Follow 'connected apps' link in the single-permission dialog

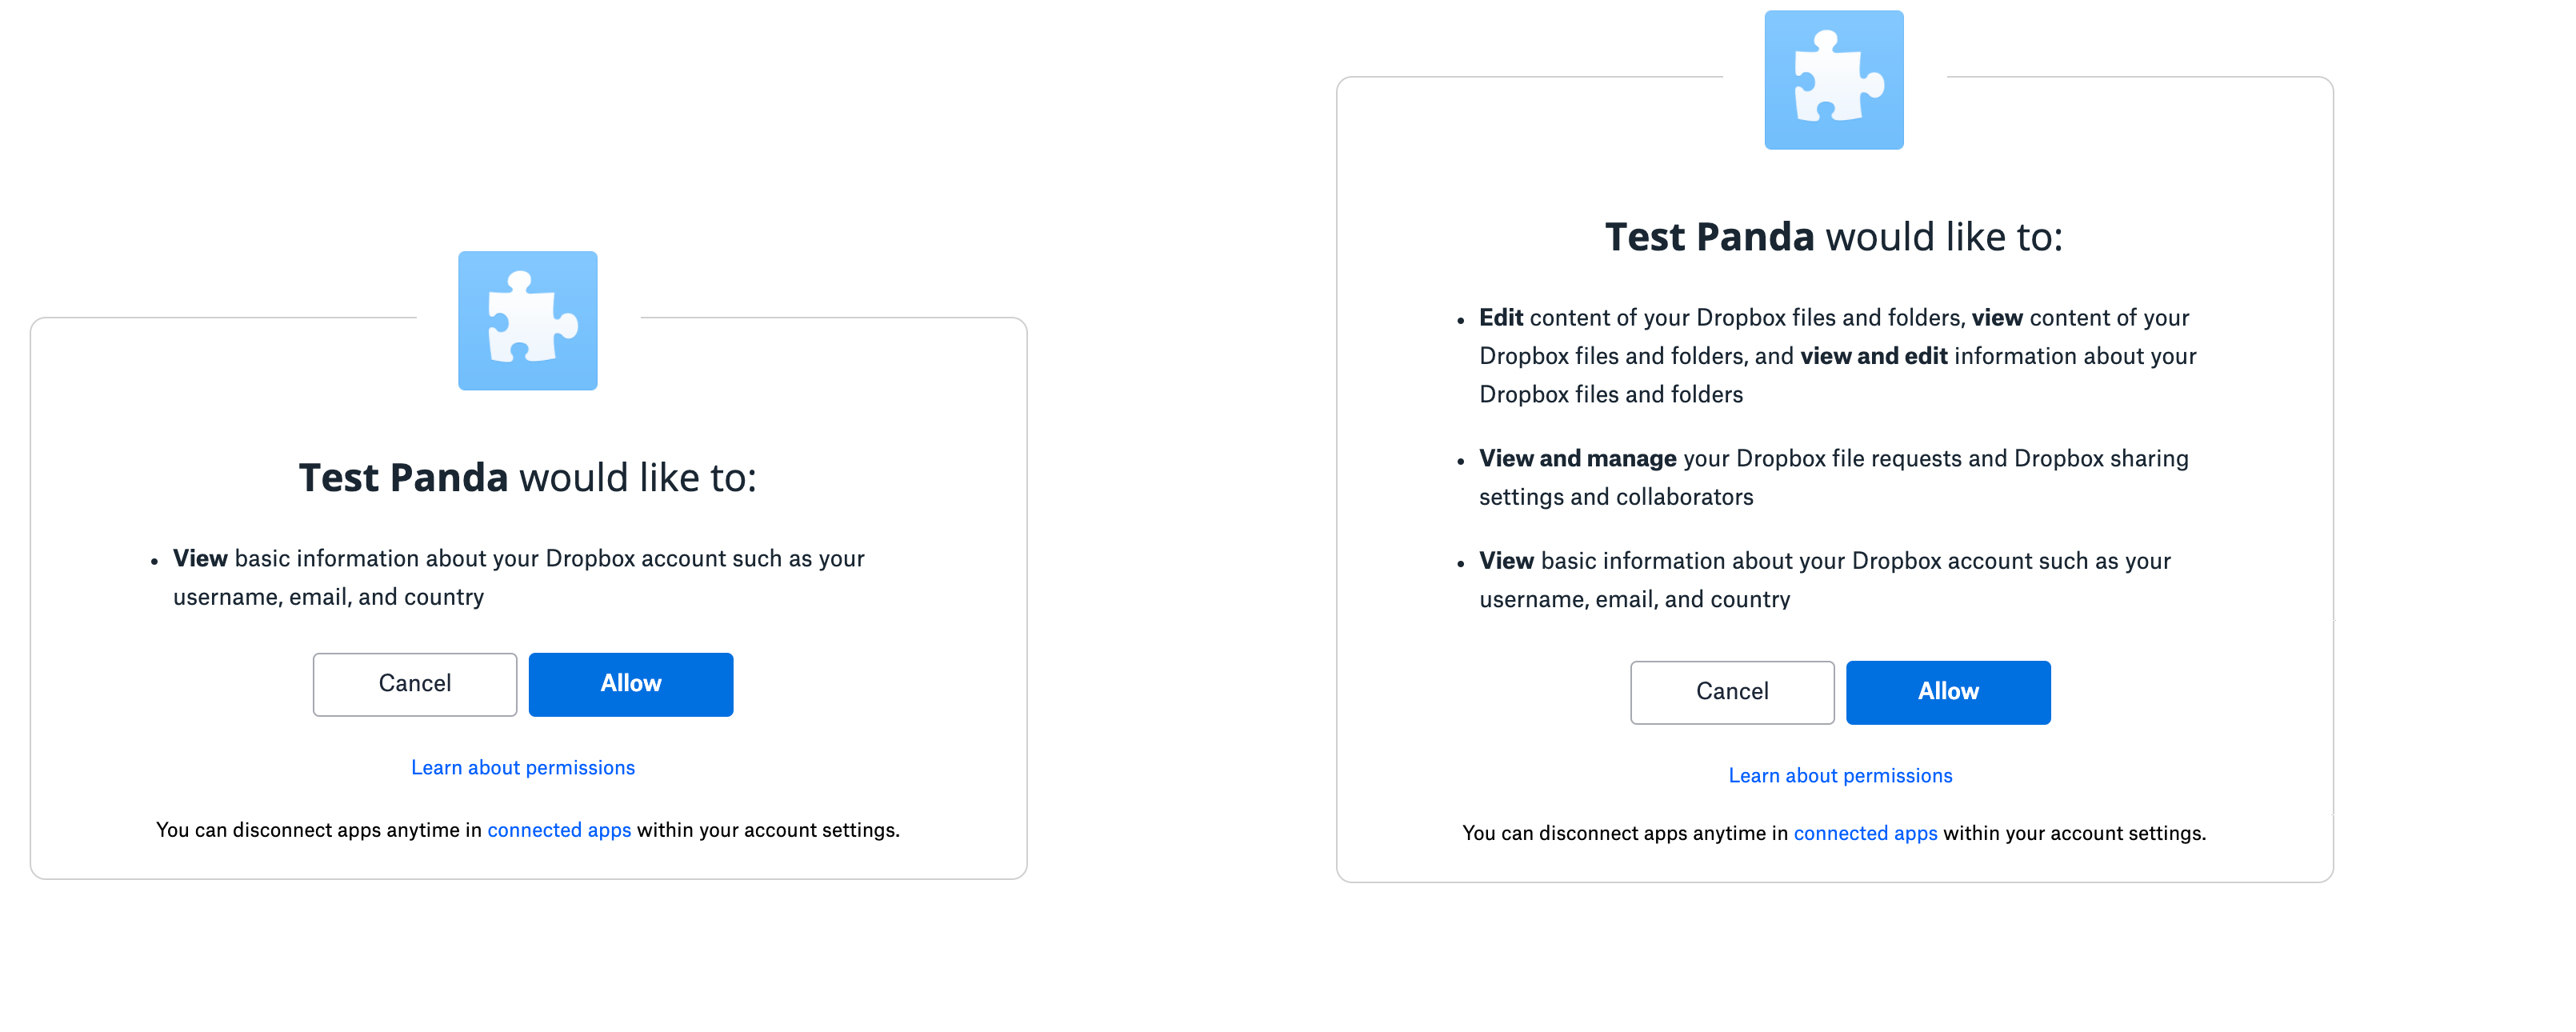click(x=559, y=830)
